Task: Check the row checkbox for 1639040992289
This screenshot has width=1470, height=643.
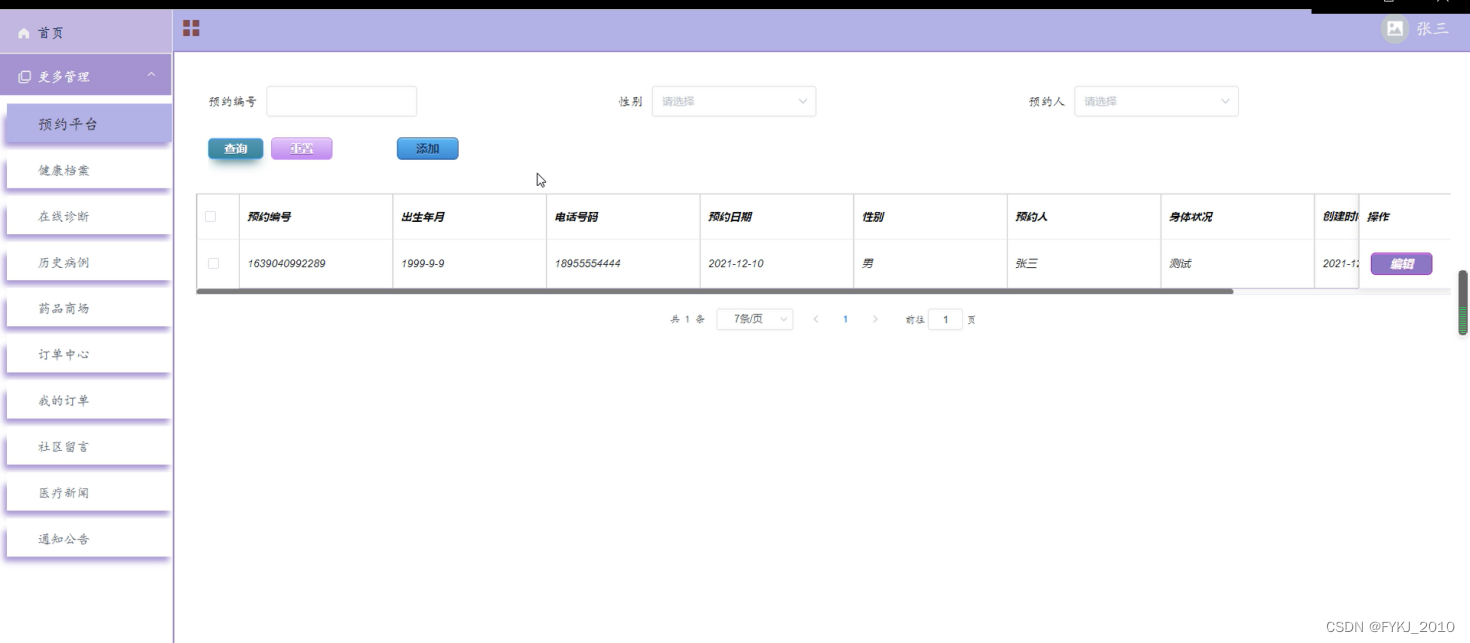Action: (213, 263)
